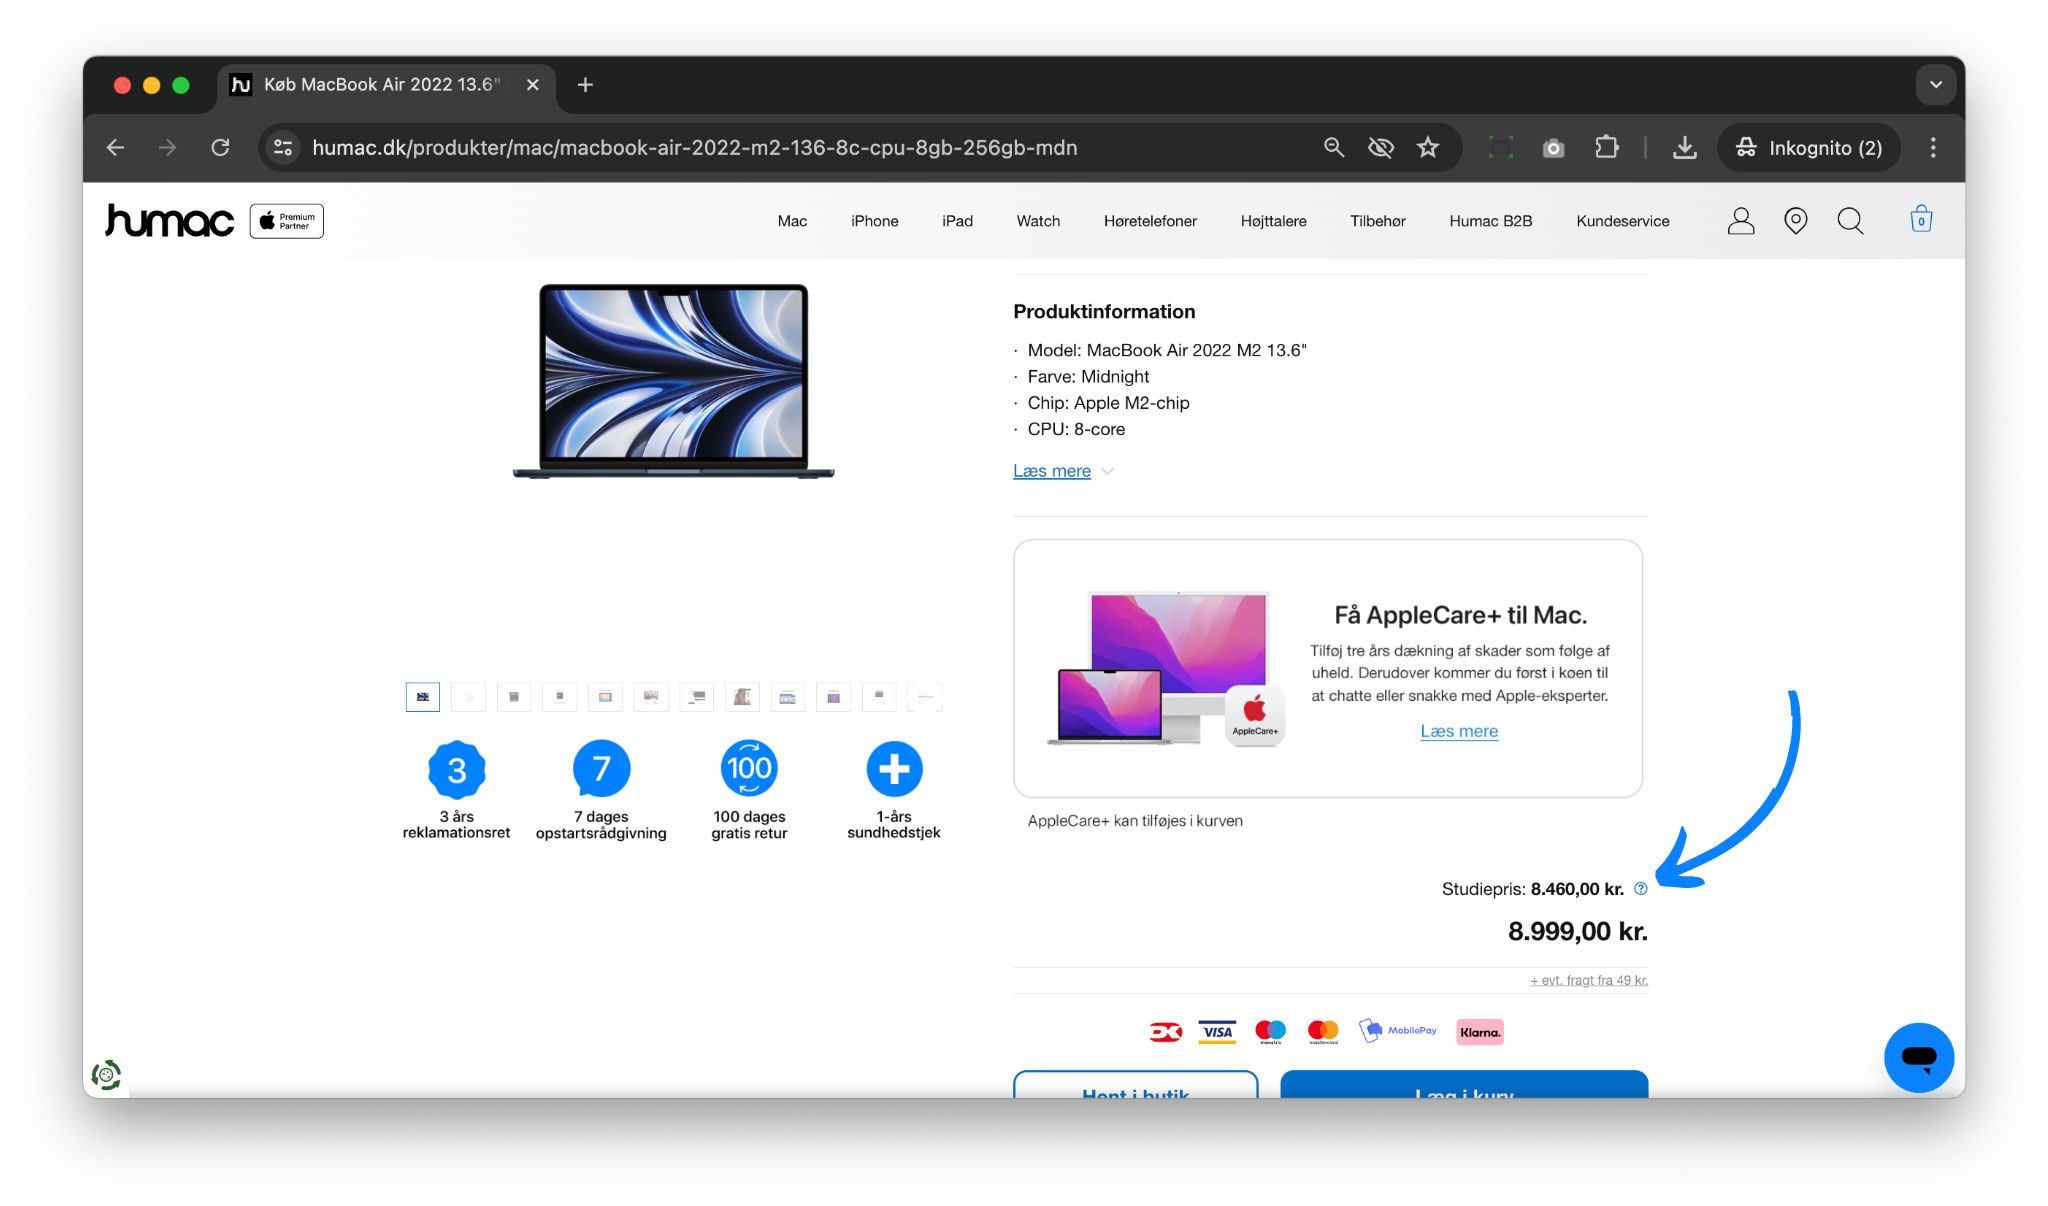Select the seventh product thumbnail

pyautogui.click(x=697, y=697)
